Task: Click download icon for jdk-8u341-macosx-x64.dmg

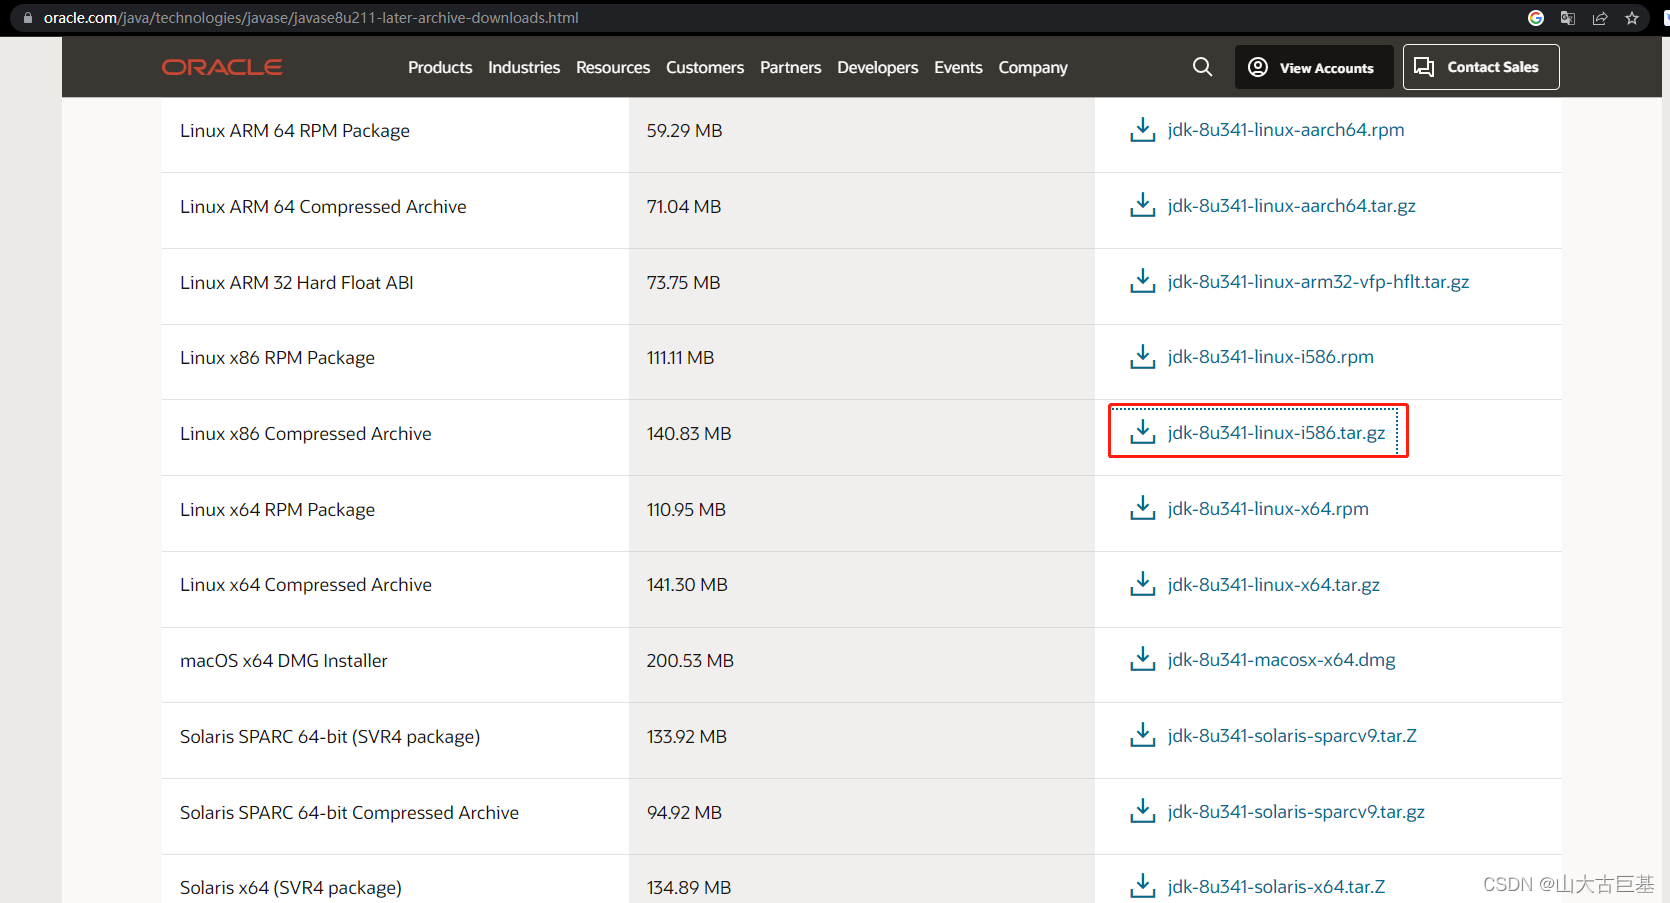Action: (x=1142, y=659)
